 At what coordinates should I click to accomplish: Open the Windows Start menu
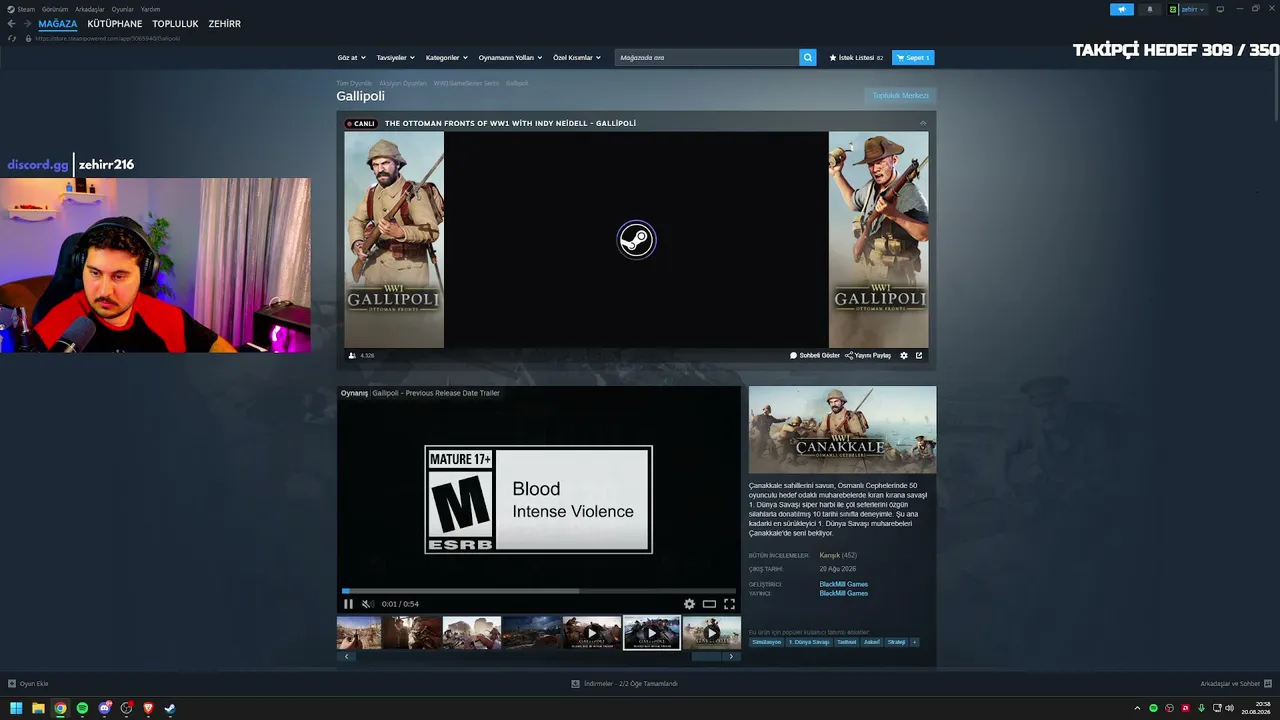pyautogui.click(x=16, y=708)
